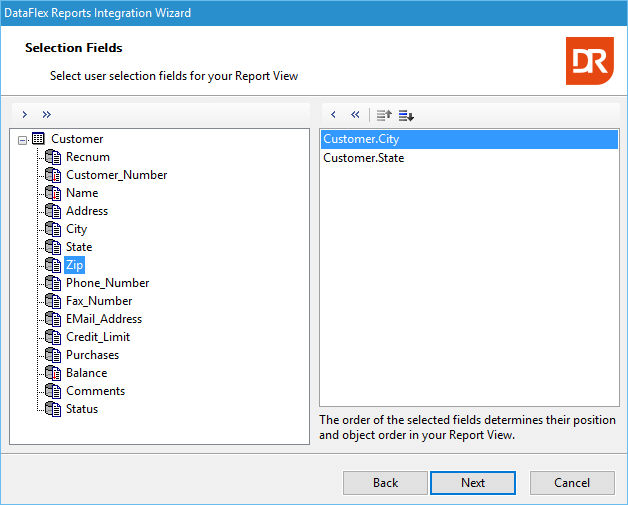Select Customer.City in selected list
The width and height of the screenshot is (628, 505).
tap(469, 139)
